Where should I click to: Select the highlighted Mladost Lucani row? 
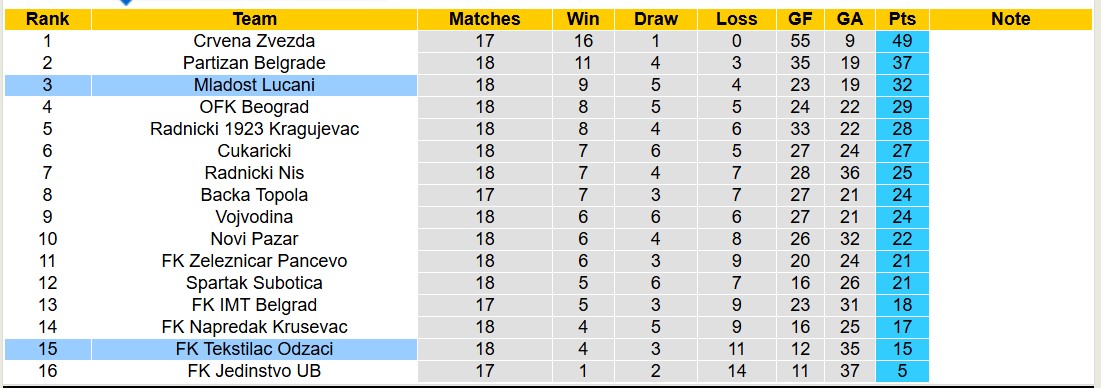pyautogui.click(x=467, y=86)
